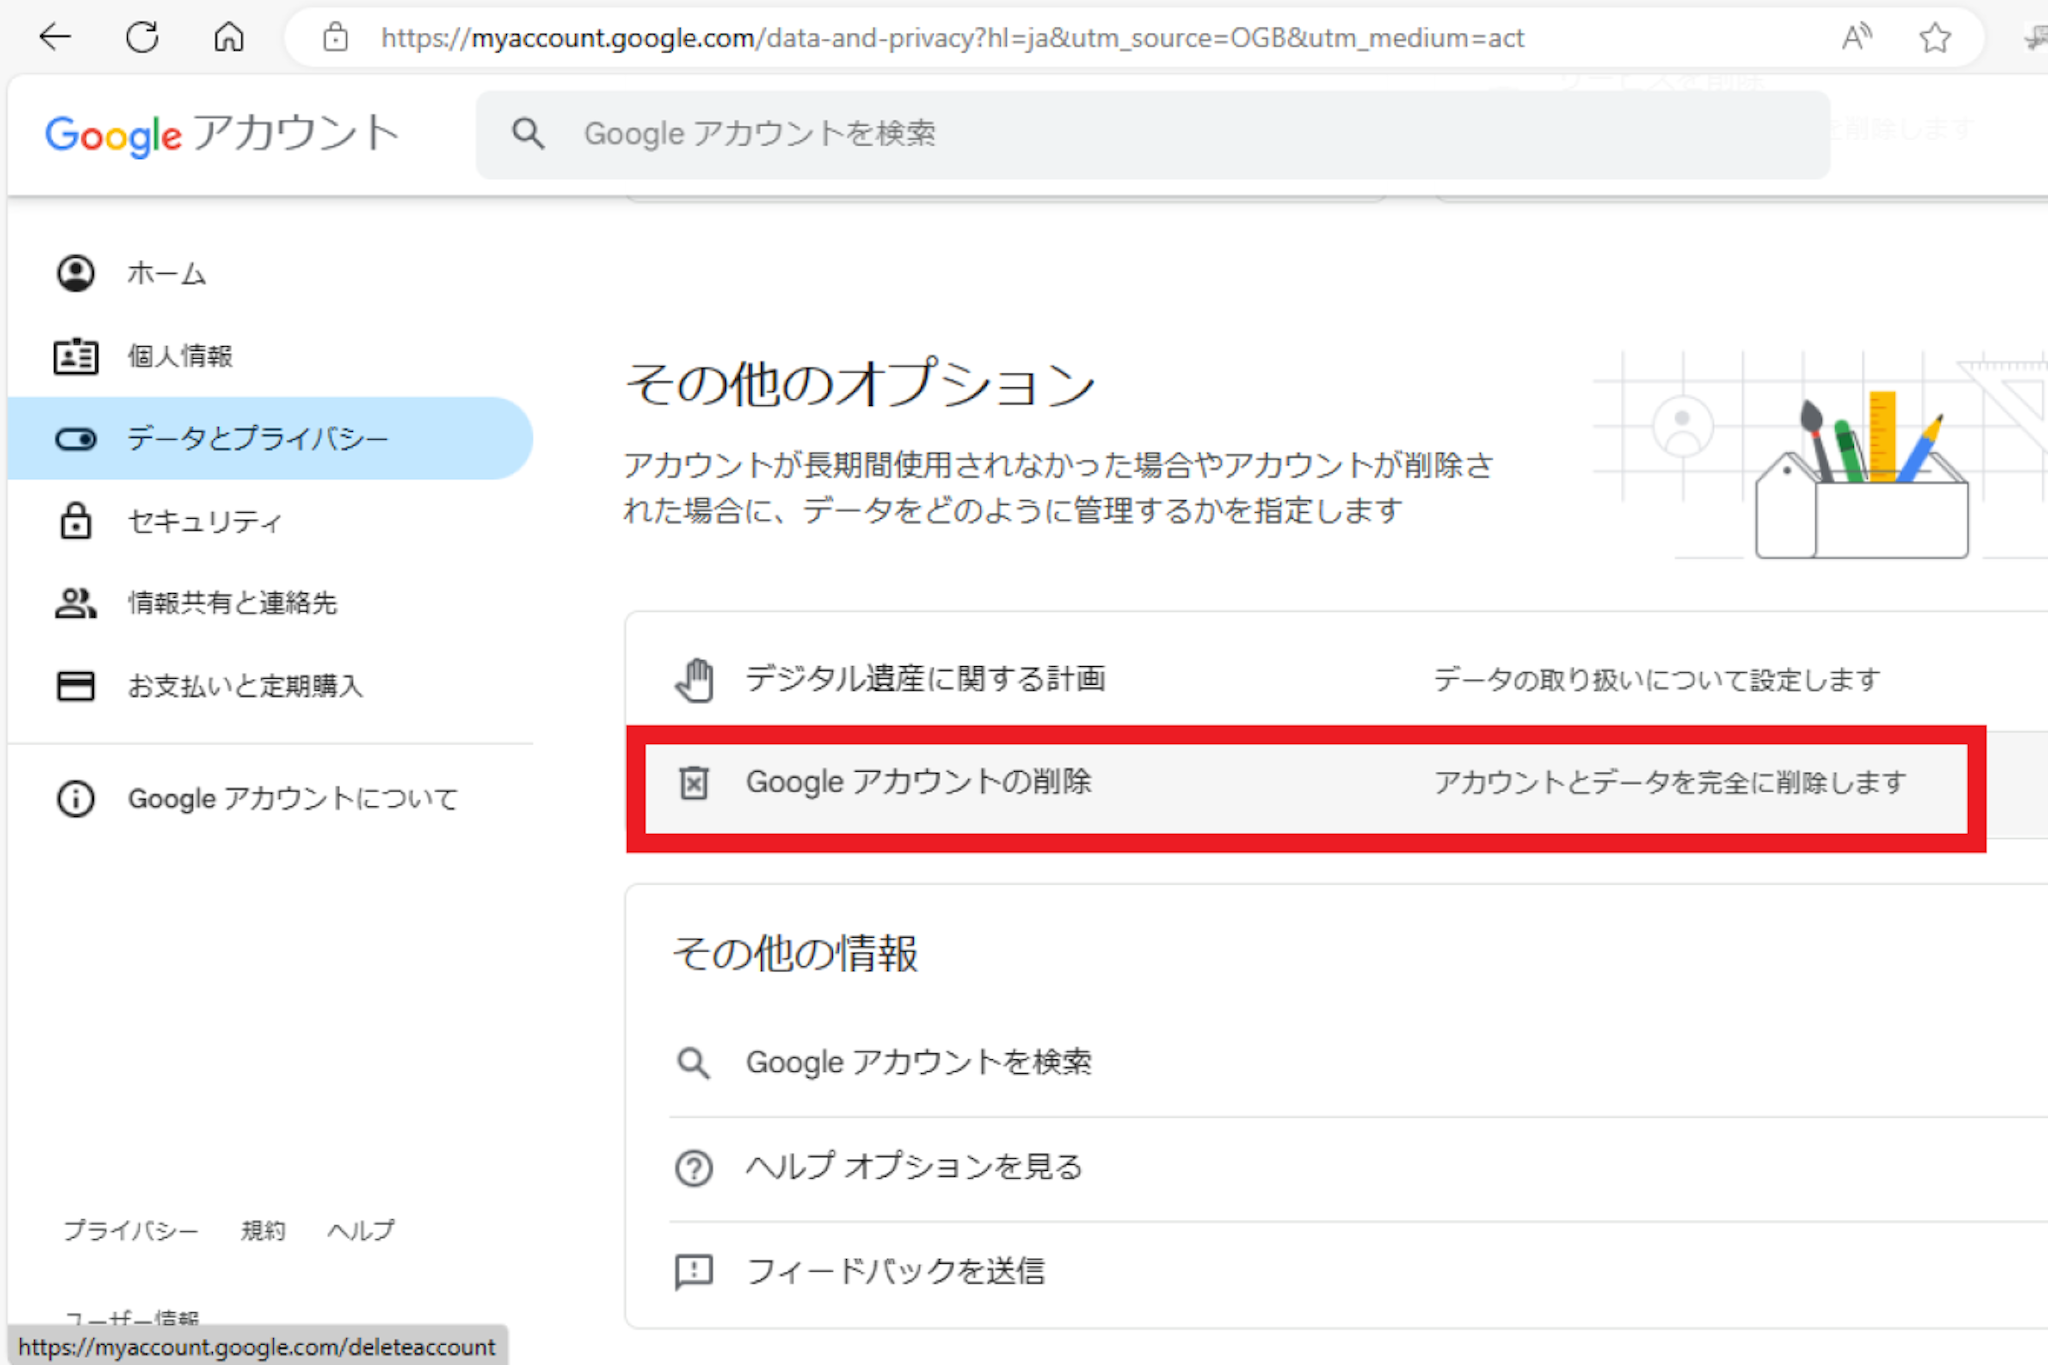Click the read aloud icon
The image size is (2048, 1365).
pyautogui.click(x=1856, y=38)
